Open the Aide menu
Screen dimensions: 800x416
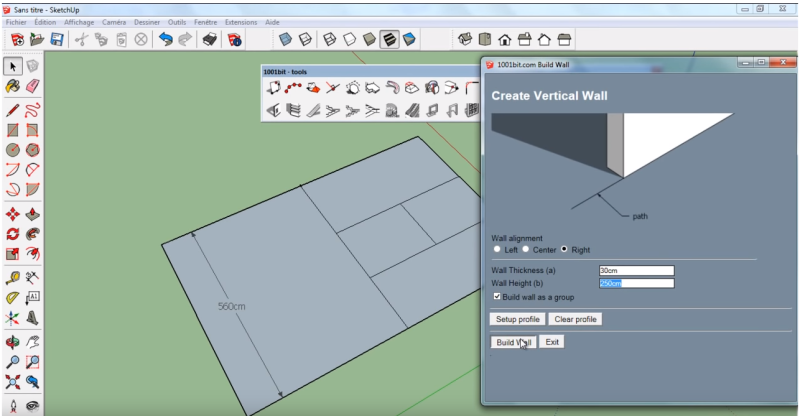coord(272,22)
